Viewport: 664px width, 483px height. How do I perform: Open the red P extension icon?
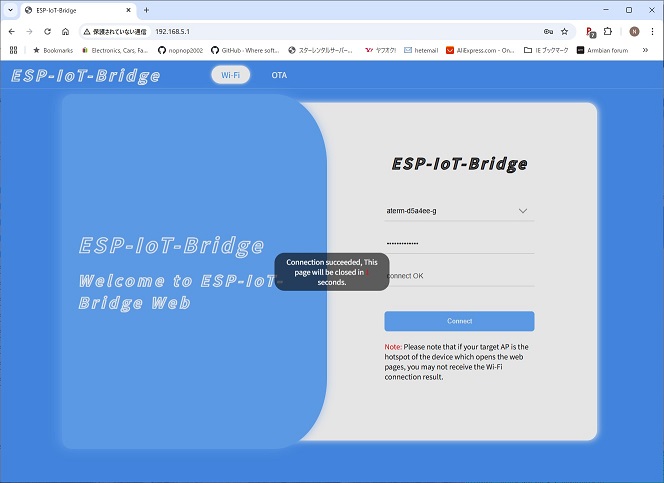[x=590, y=32]
